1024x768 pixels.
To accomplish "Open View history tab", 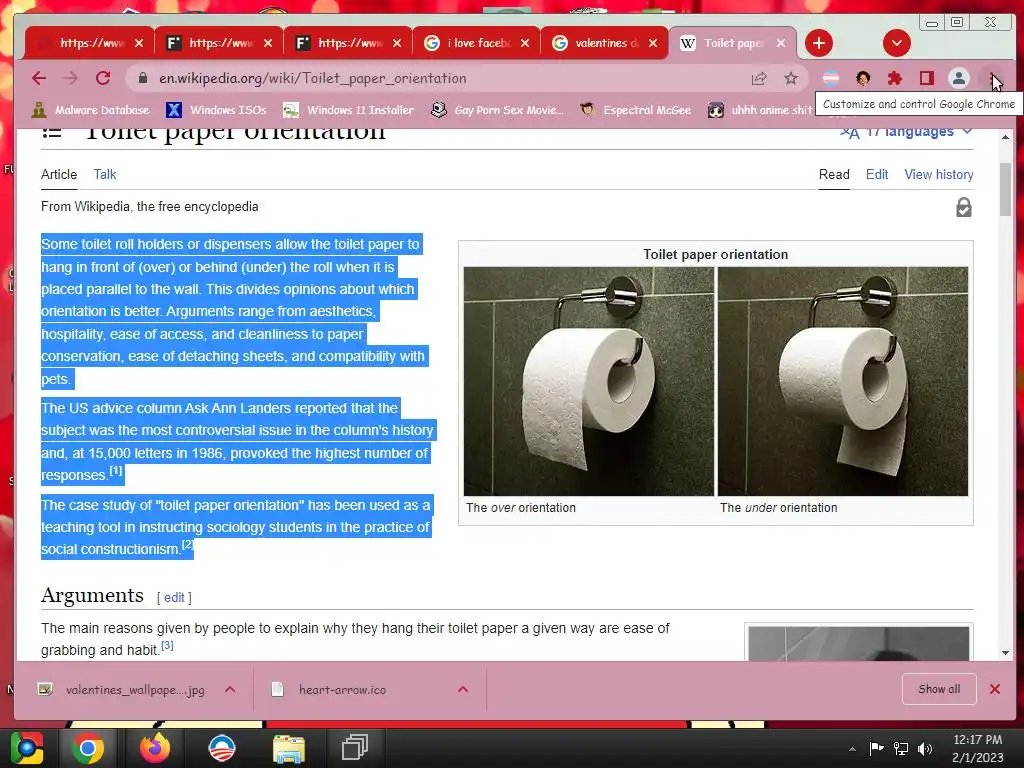I will point(938,174).
